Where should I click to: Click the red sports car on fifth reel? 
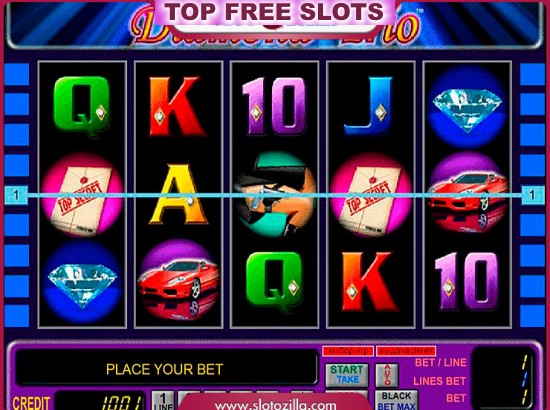click(467, 194)
